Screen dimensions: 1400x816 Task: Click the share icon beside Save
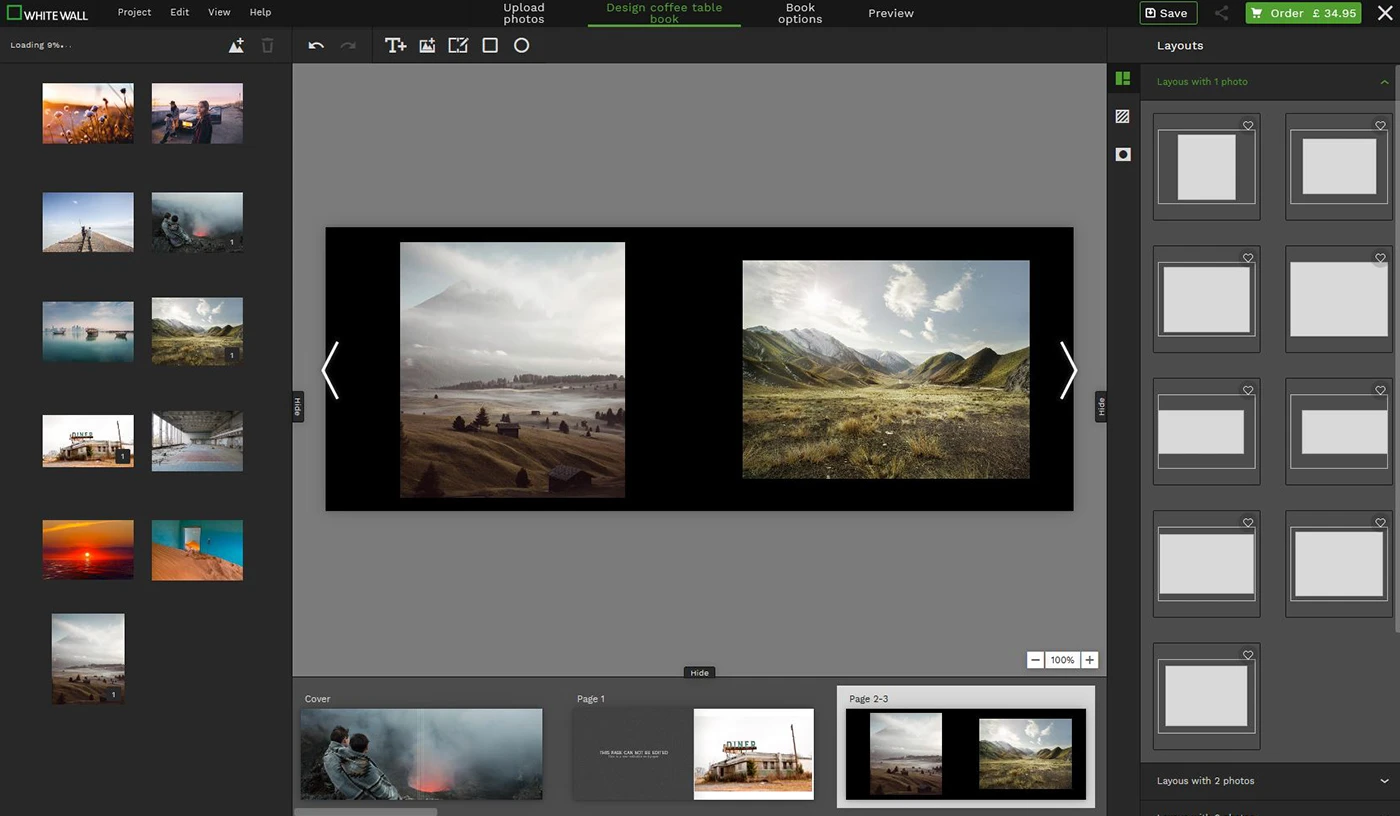click(1221, 13)
